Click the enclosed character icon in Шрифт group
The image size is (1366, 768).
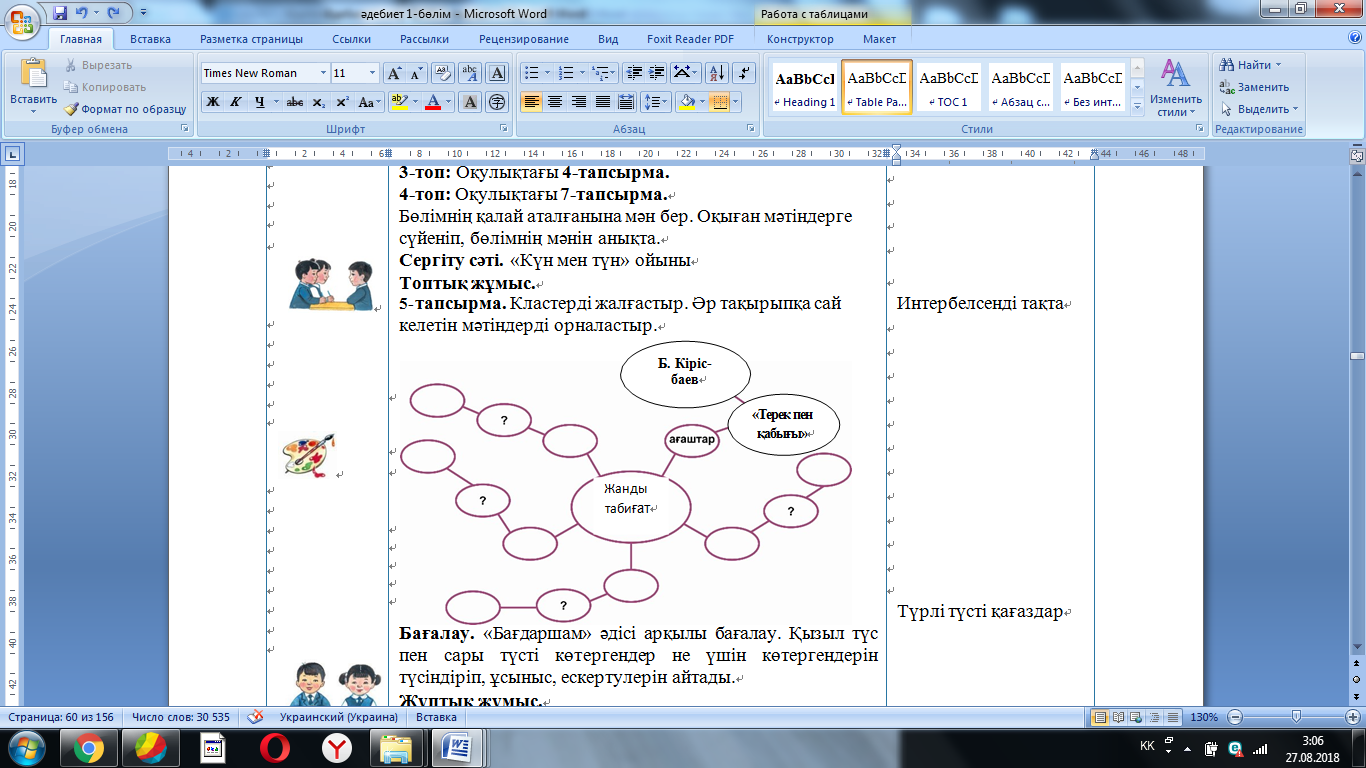tap(497, 102)
